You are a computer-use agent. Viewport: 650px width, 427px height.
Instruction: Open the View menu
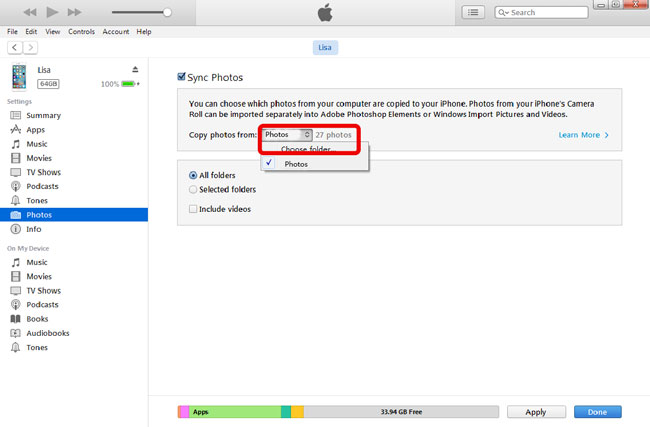53,32
